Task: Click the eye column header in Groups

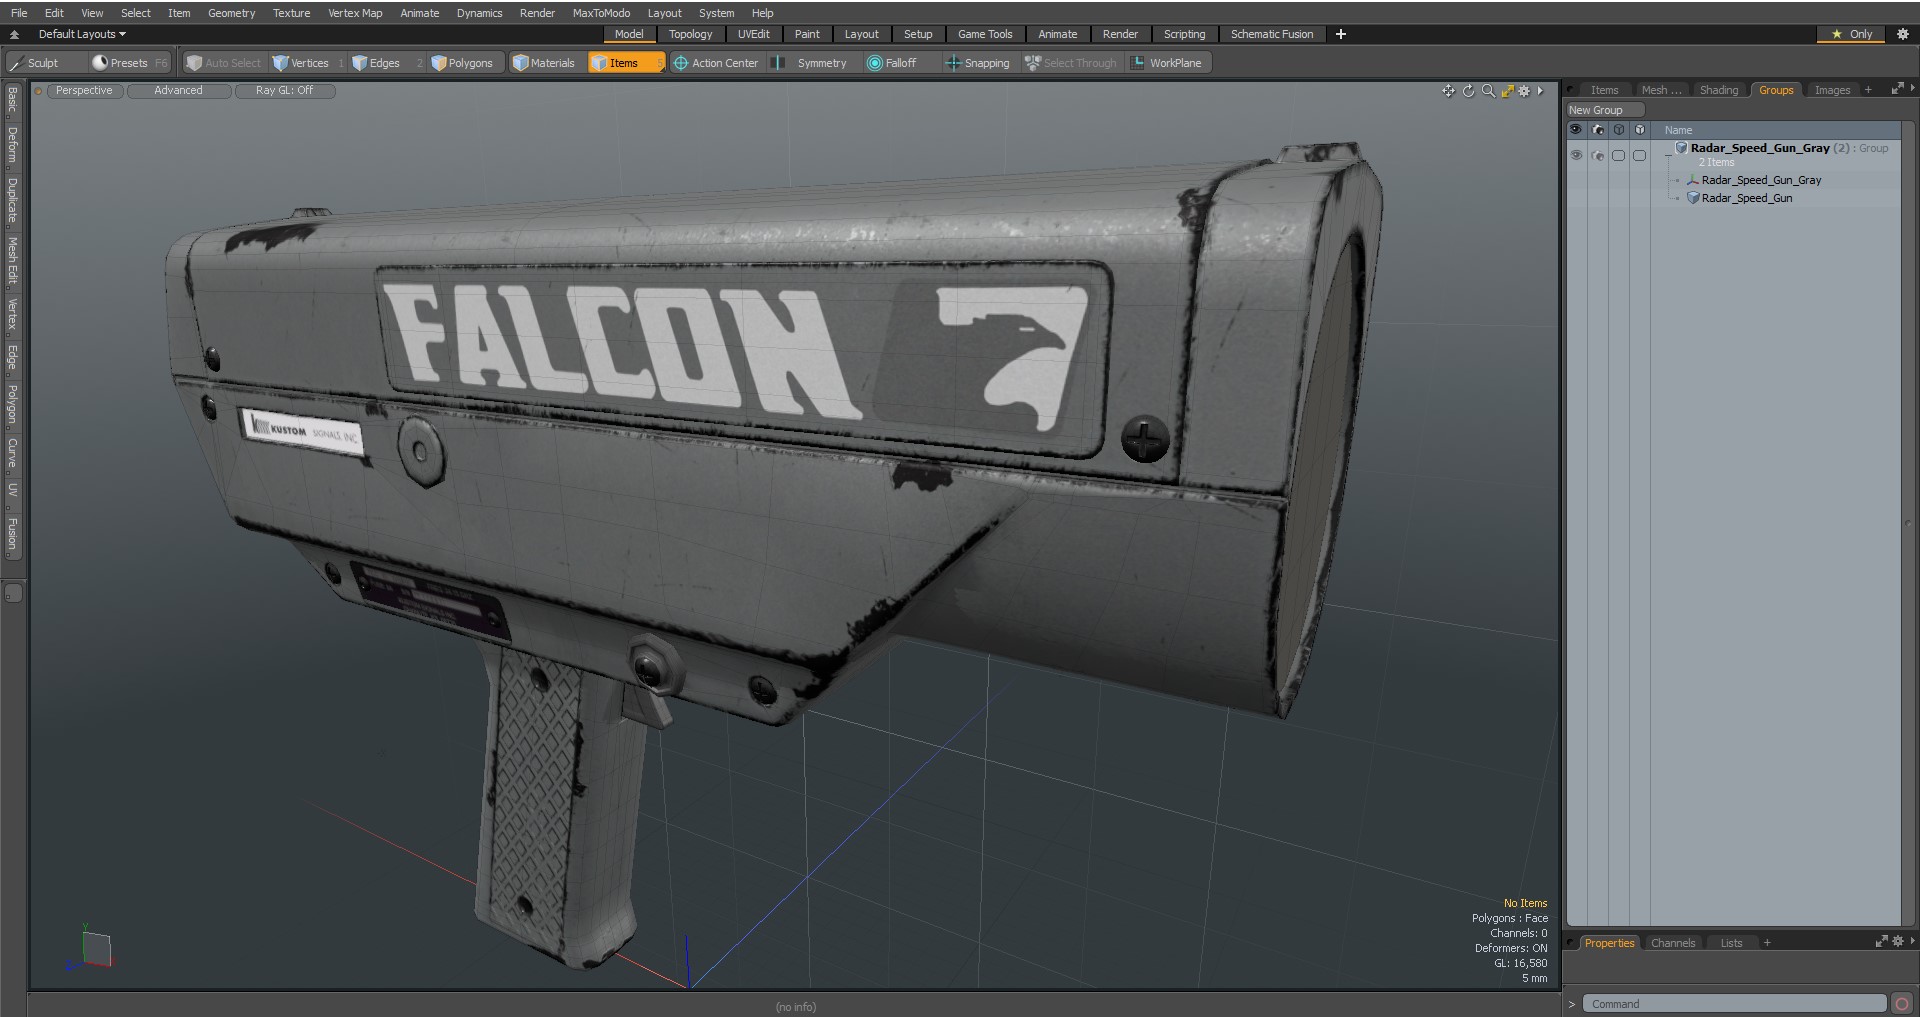Action: 1576,130
